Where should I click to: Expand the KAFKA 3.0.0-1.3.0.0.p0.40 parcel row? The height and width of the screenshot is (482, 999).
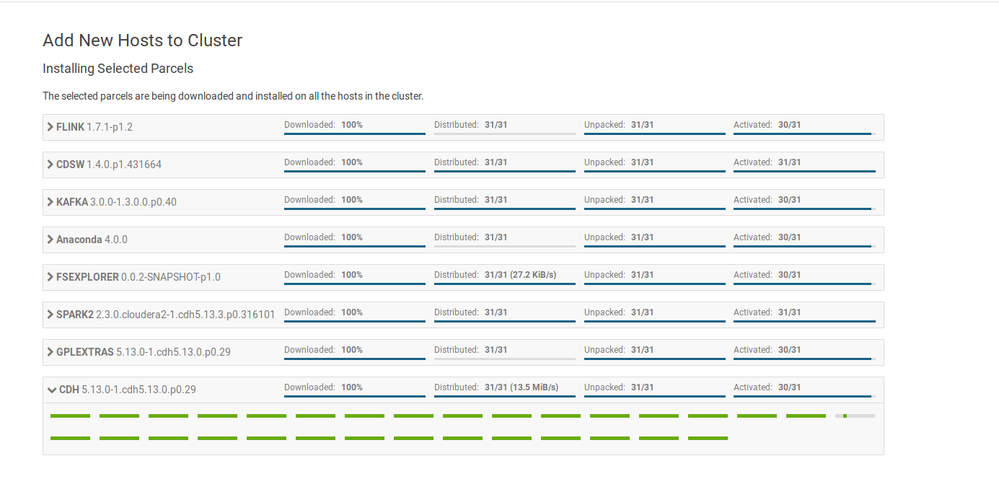click(x=50, y=202)
